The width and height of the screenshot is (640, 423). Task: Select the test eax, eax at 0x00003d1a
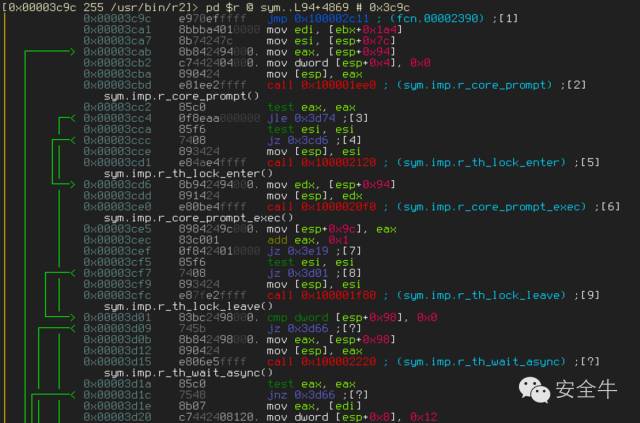(311, 384)
